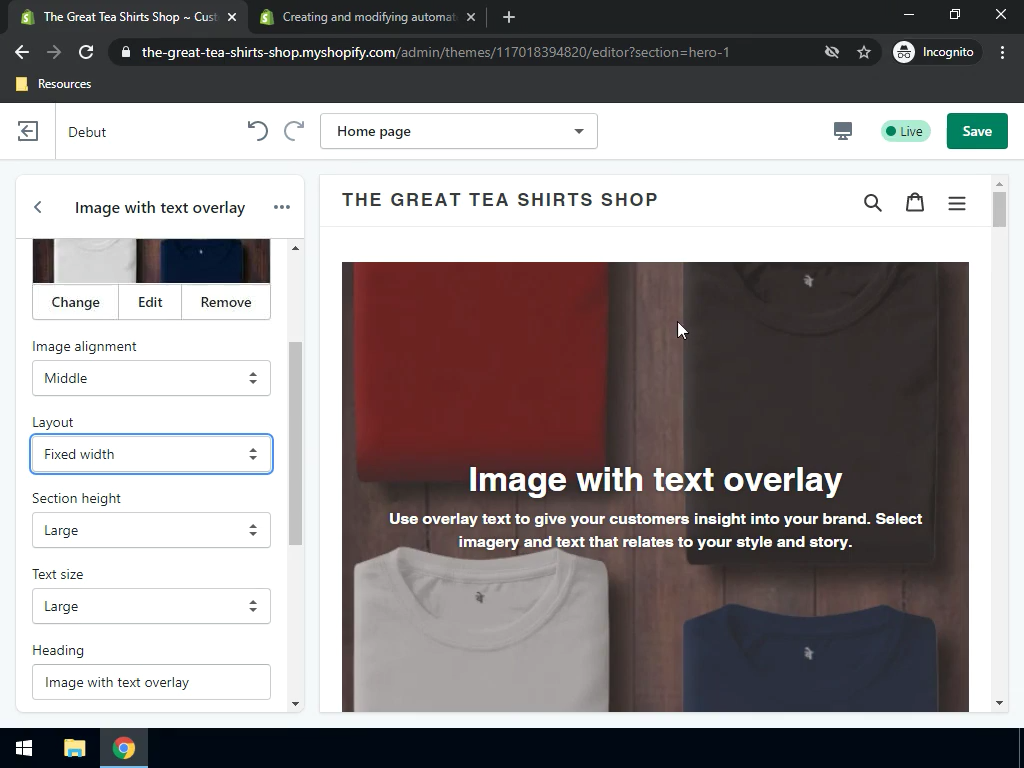Open the Layout Fixed width dropdown
Screen dimensions: 1024x768
(151, 454)
